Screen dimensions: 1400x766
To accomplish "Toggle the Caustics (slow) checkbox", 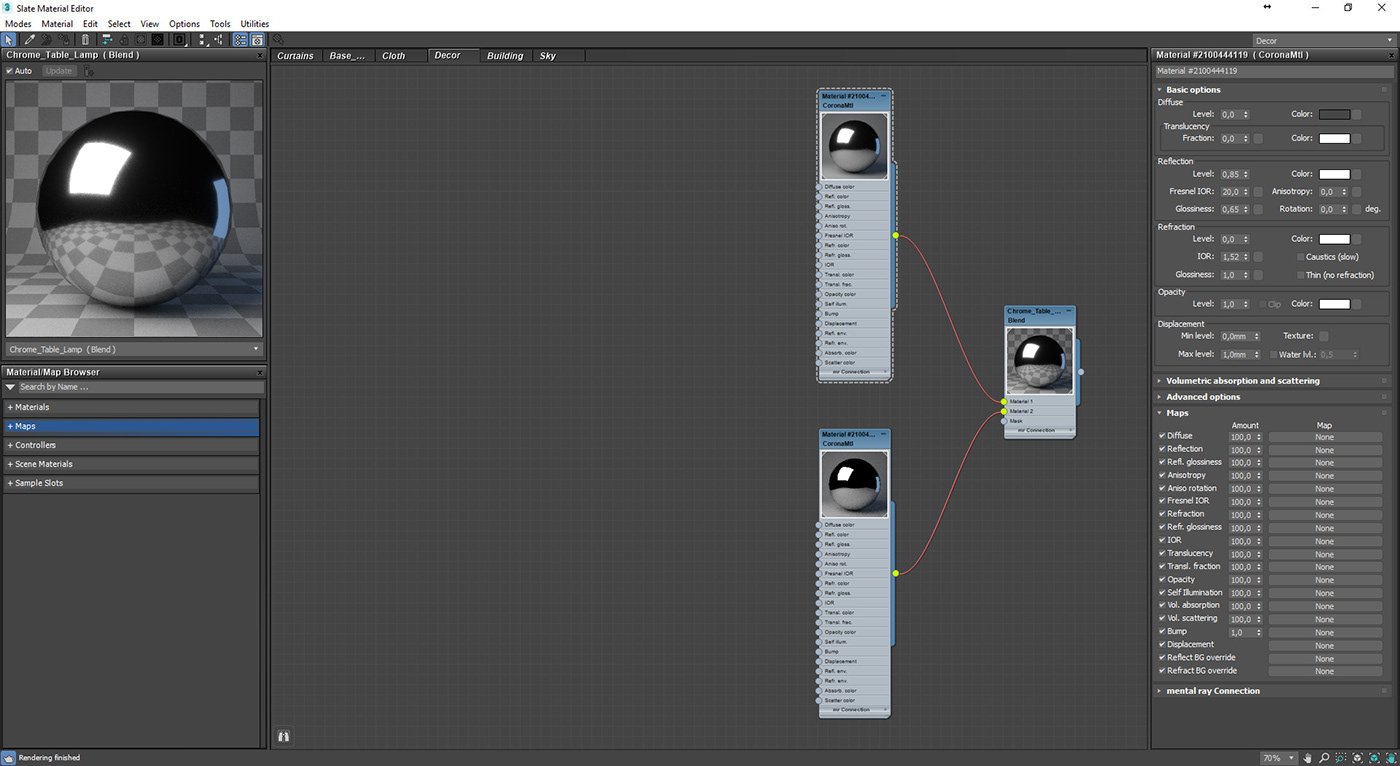I will pos(1298,257).
